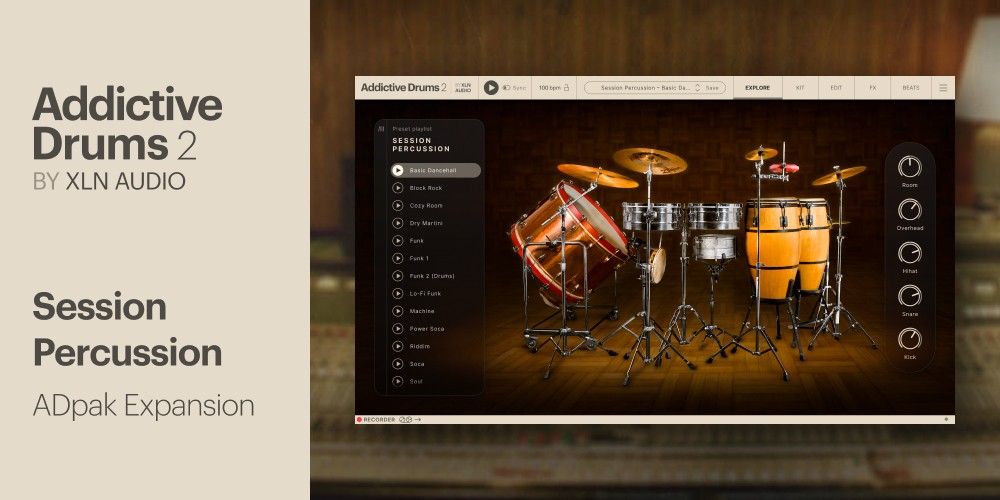The height and width of the screenshot is (500, 1000).
Task: Click the 100 bpm tempo field
Action: tap(548, 88)
